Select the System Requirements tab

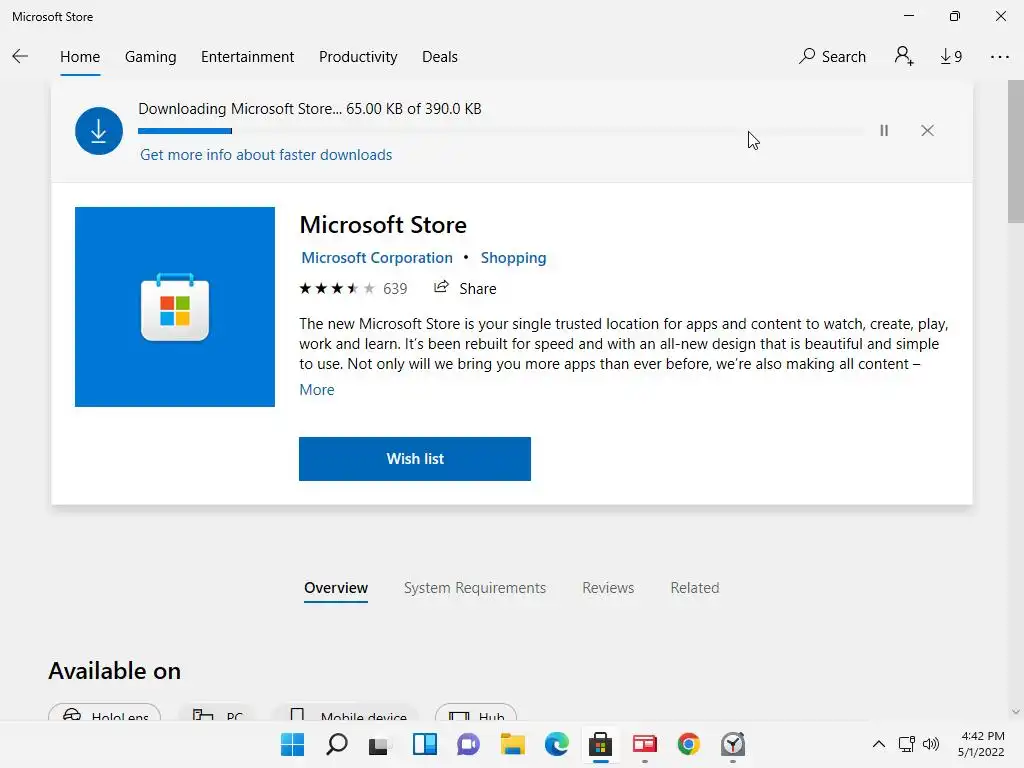[x=475, y=588]
